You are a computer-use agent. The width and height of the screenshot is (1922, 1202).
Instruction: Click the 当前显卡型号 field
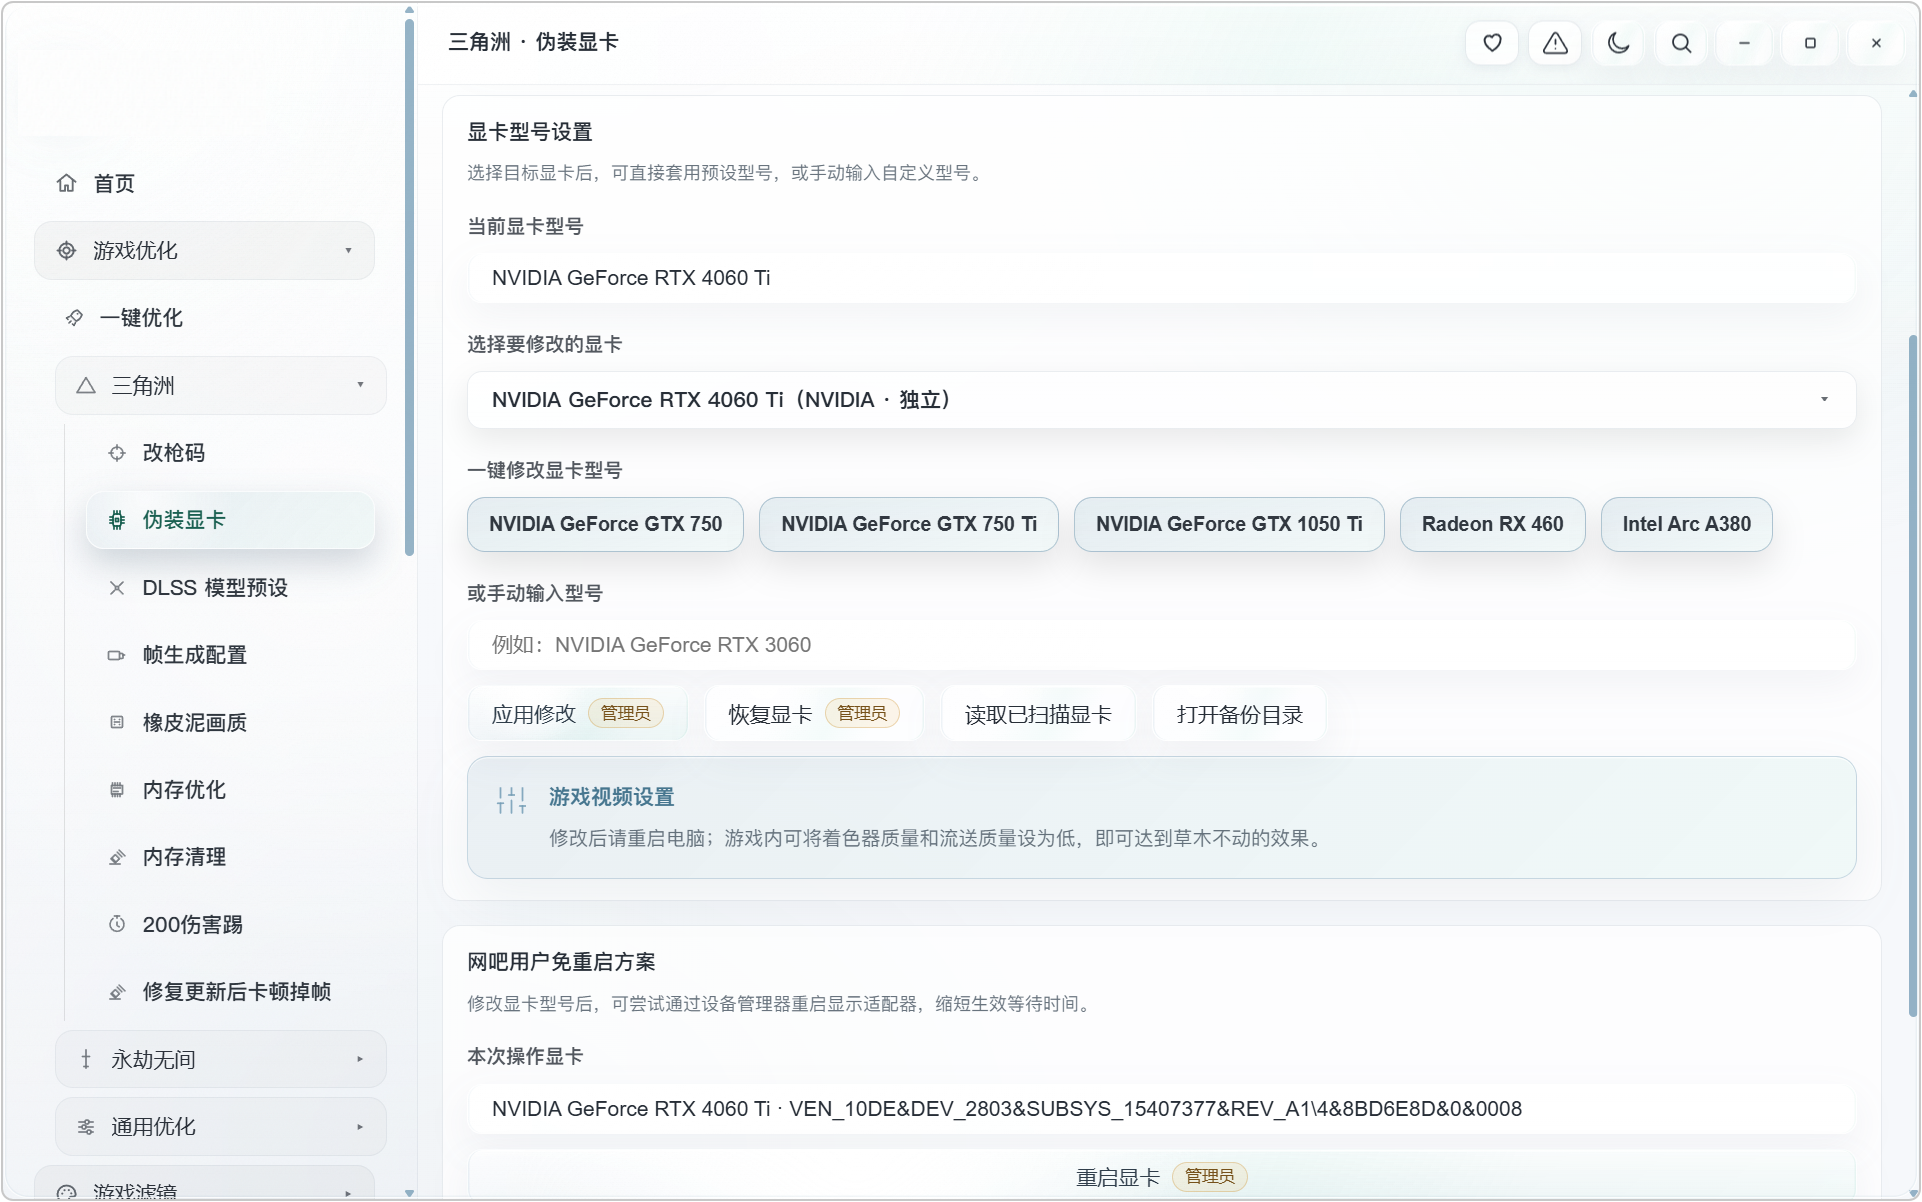tap(1161, 278)
